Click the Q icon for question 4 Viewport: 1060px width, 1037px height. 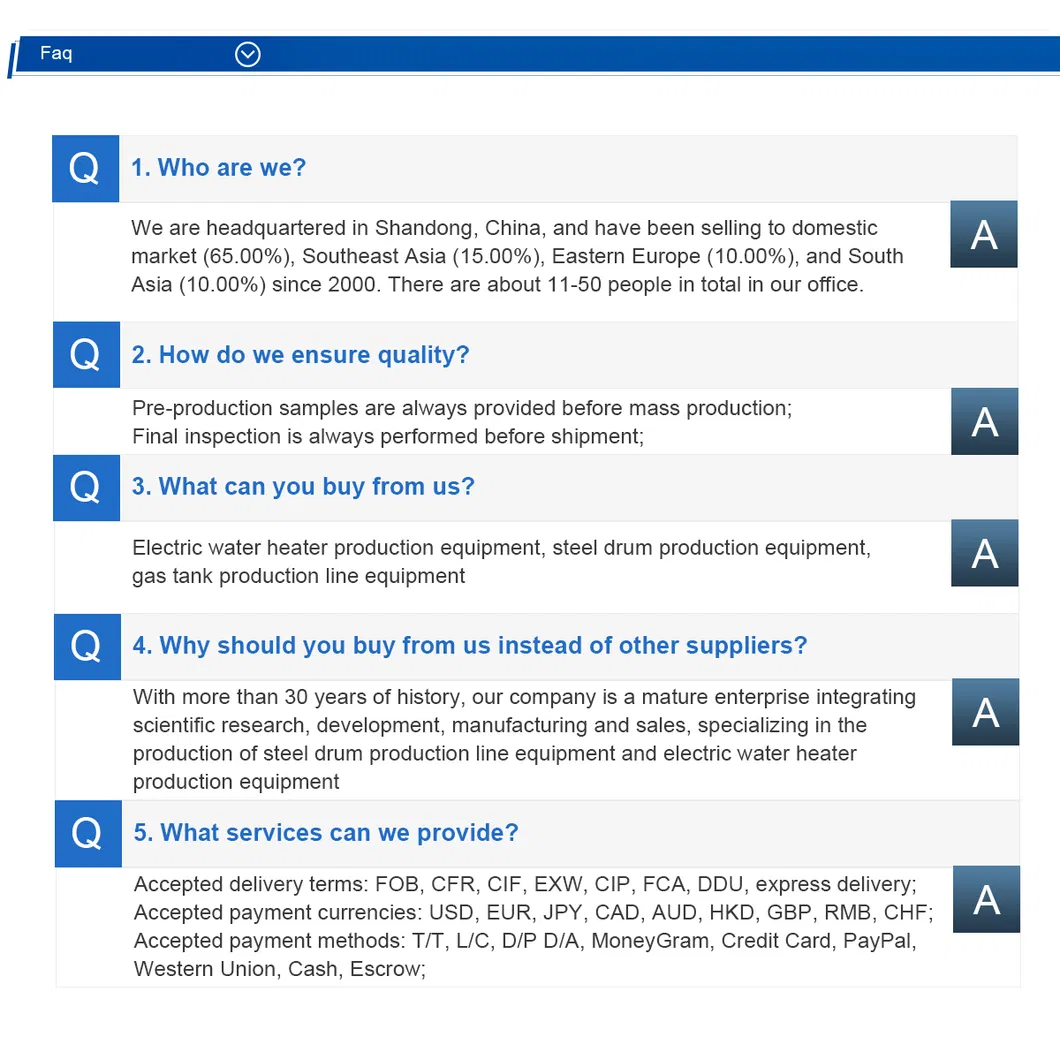pyautogui.click(x=87, y=646)
